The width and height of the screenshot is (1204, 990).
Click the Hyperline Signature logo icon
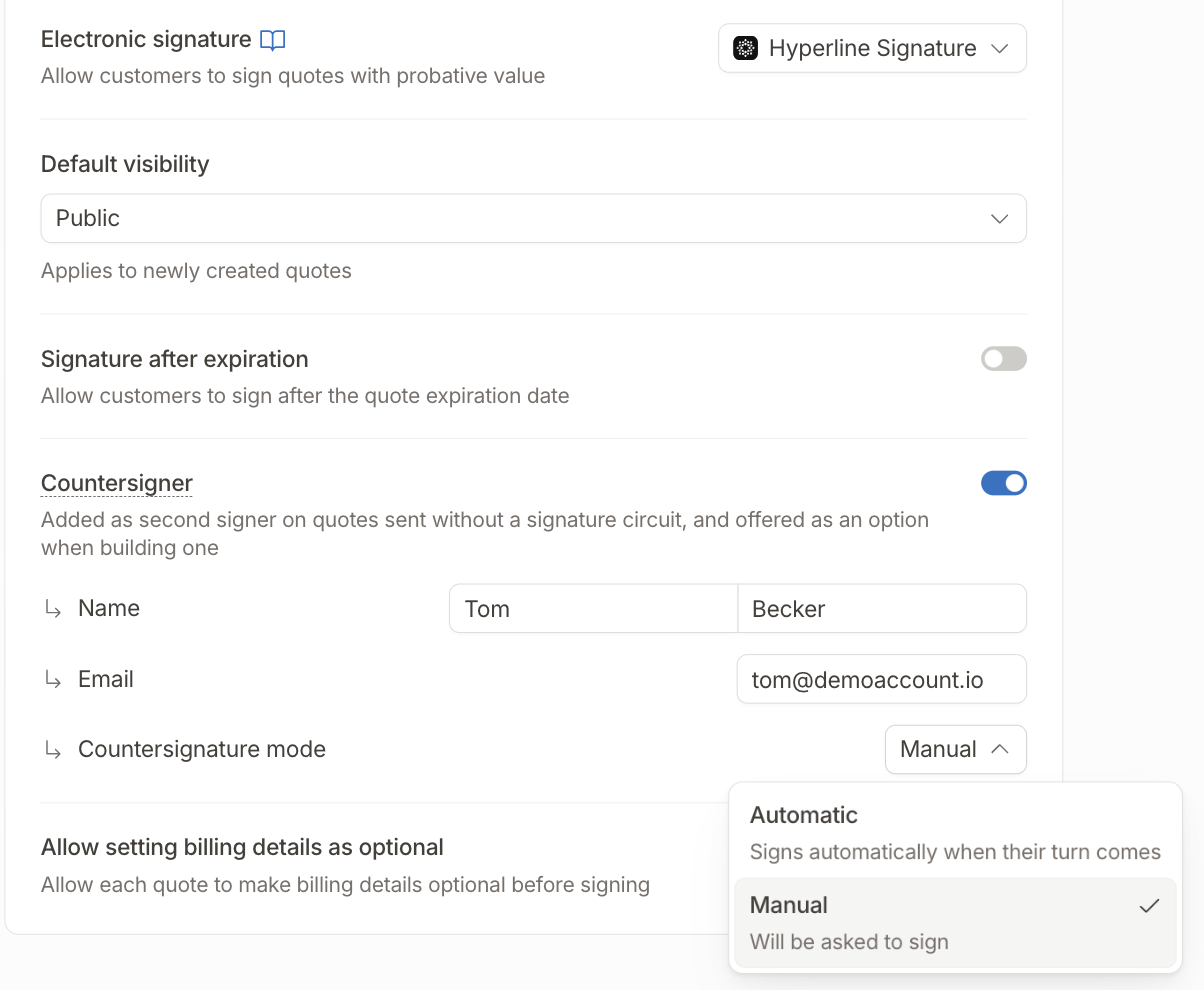pyautogui.click(x=745, y=48)
